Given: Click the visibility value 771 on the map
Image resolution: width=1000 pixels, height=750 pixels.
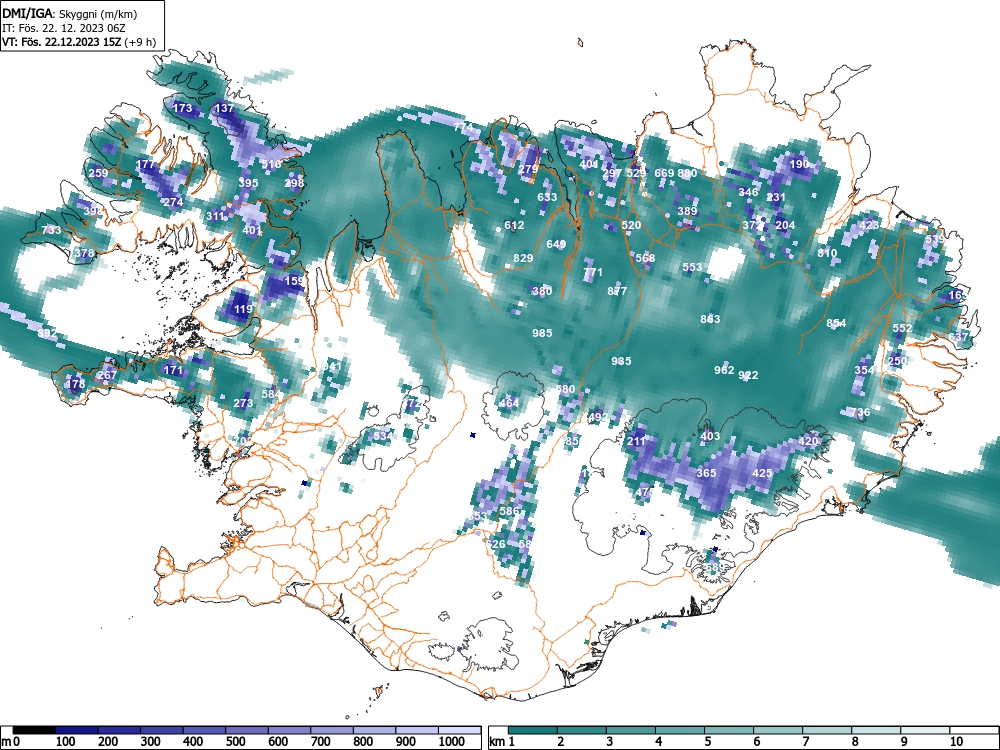Looking at the screenshot, I should 592,272.
